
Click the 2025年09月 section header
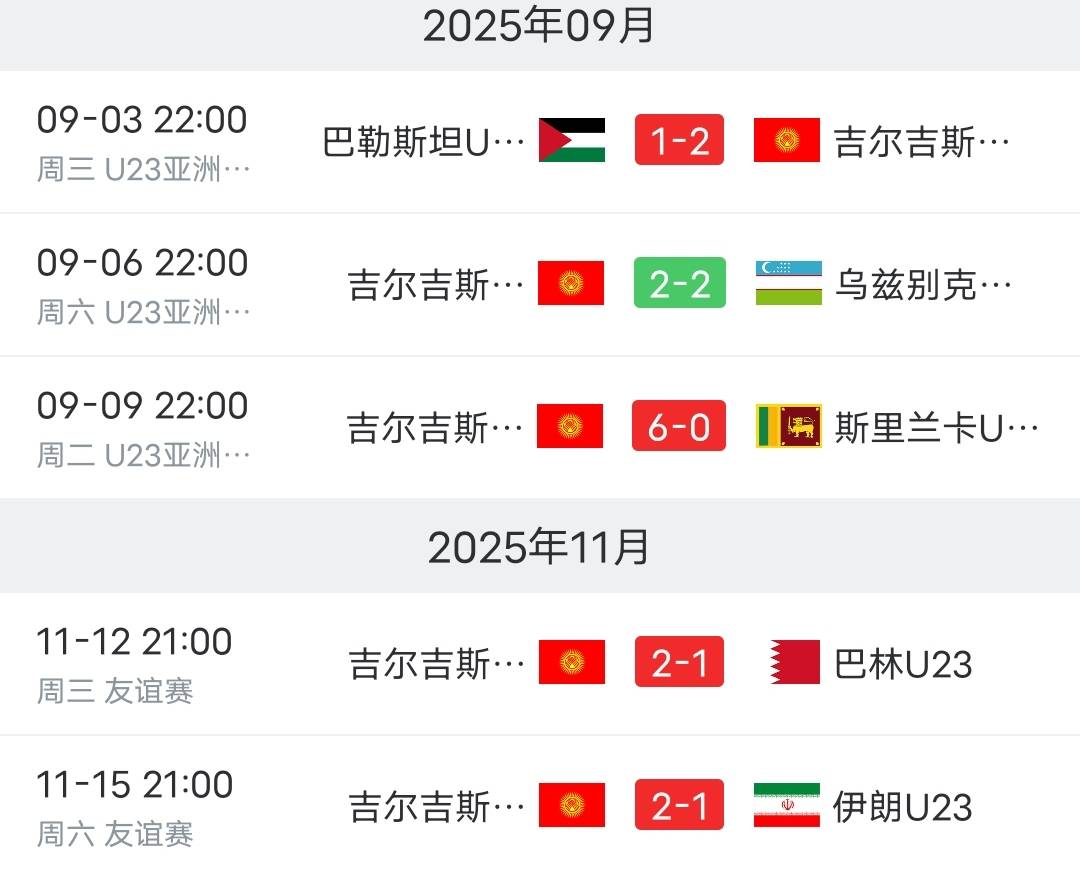tap(539, 26)
